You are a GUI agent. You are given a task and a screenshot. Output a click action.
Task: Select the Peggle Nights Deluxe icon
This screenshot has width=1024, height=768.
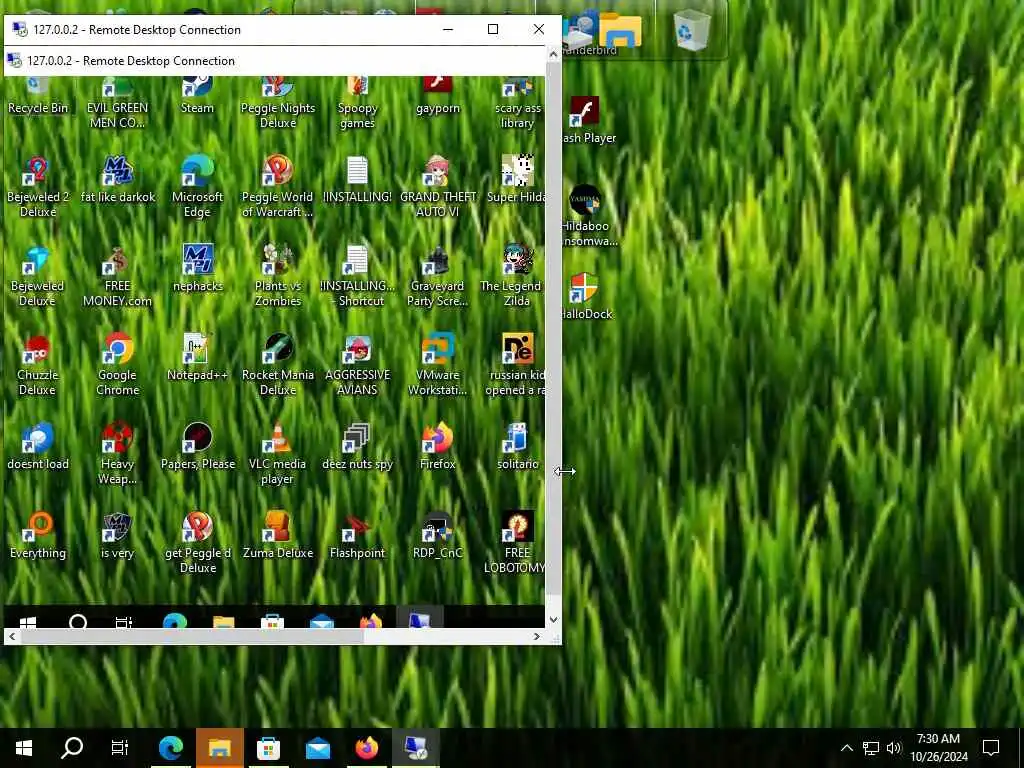click(x=278, y=103)
